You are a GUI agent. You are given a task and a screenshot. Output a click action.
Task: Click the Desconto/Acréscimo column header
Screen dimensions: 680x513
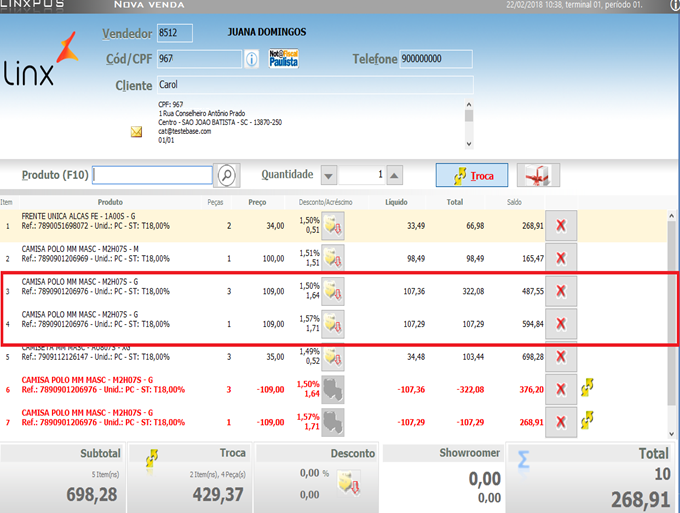(325, 202)
